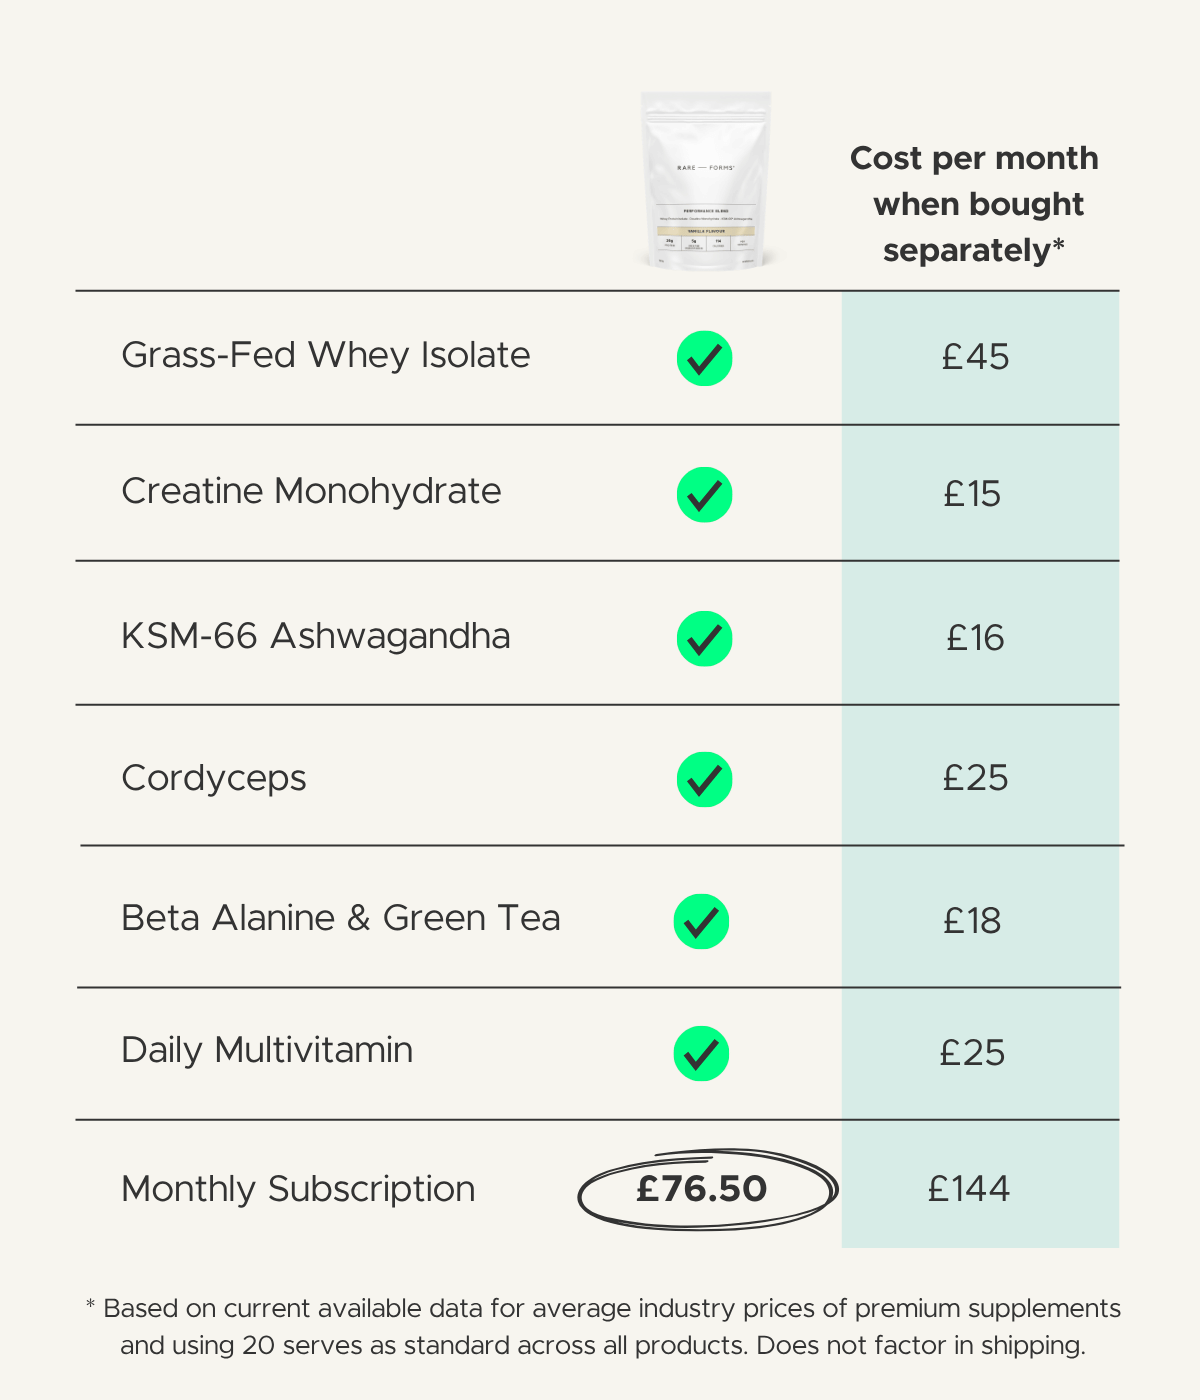Click the Beta Alanine & Green Tea checkmark
The width and height of the screenshot is (1200, 1400).
[x=701, y=921]
